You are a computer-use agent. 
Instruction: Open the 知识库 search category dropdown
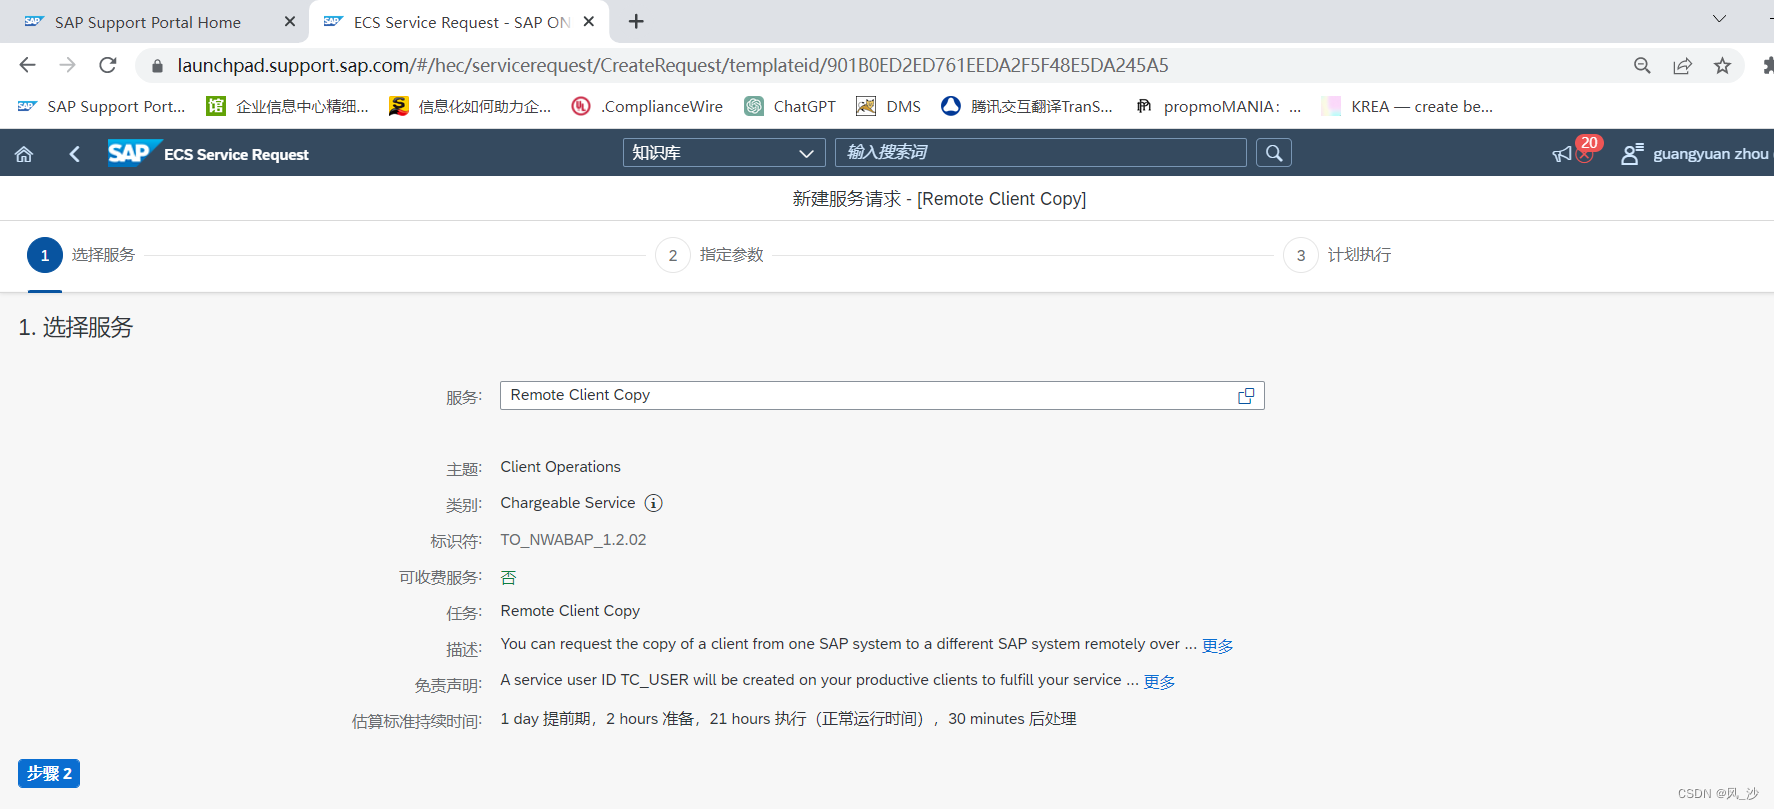click(724, 153)
